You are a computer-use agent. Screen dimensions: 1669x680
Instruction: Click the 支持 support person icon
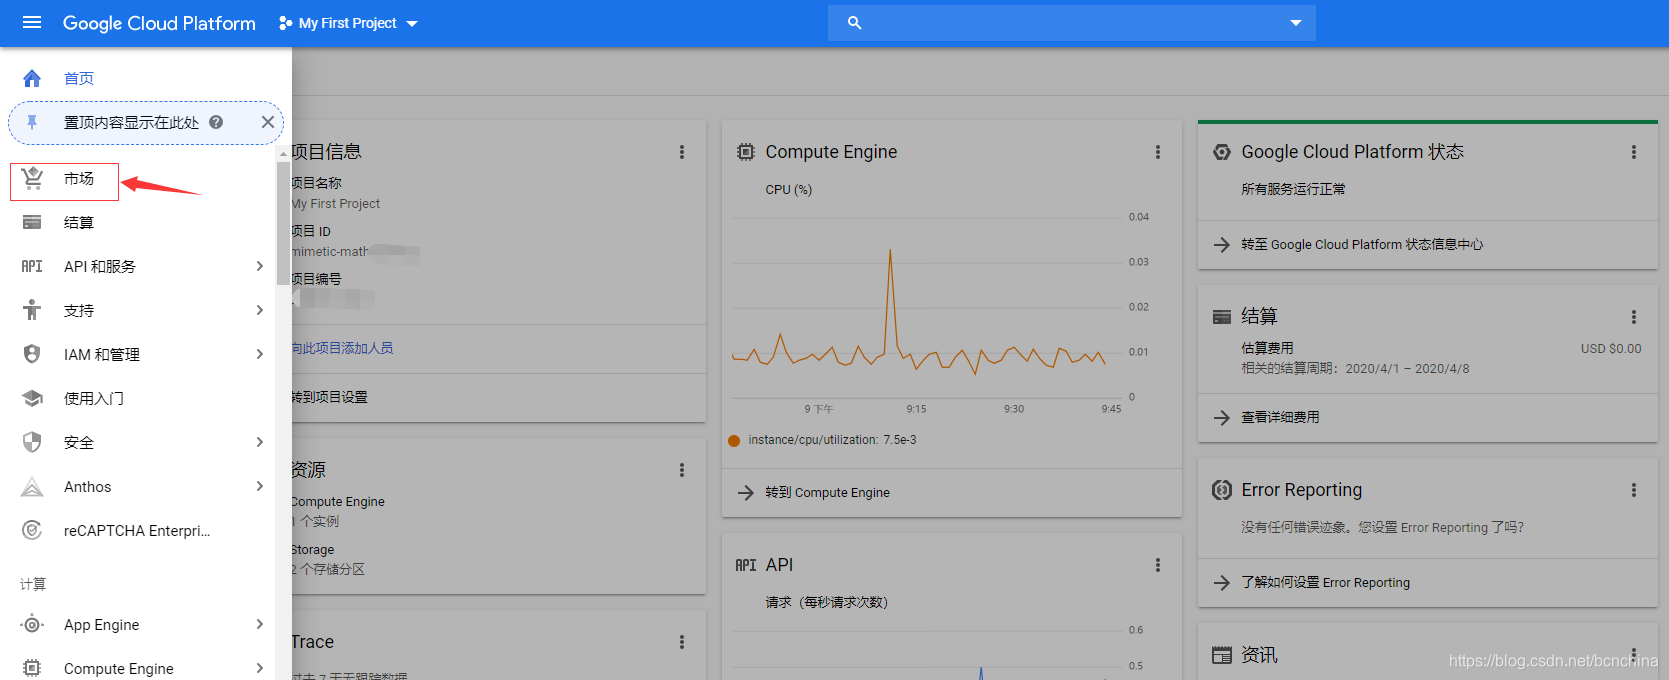[32, 310]
